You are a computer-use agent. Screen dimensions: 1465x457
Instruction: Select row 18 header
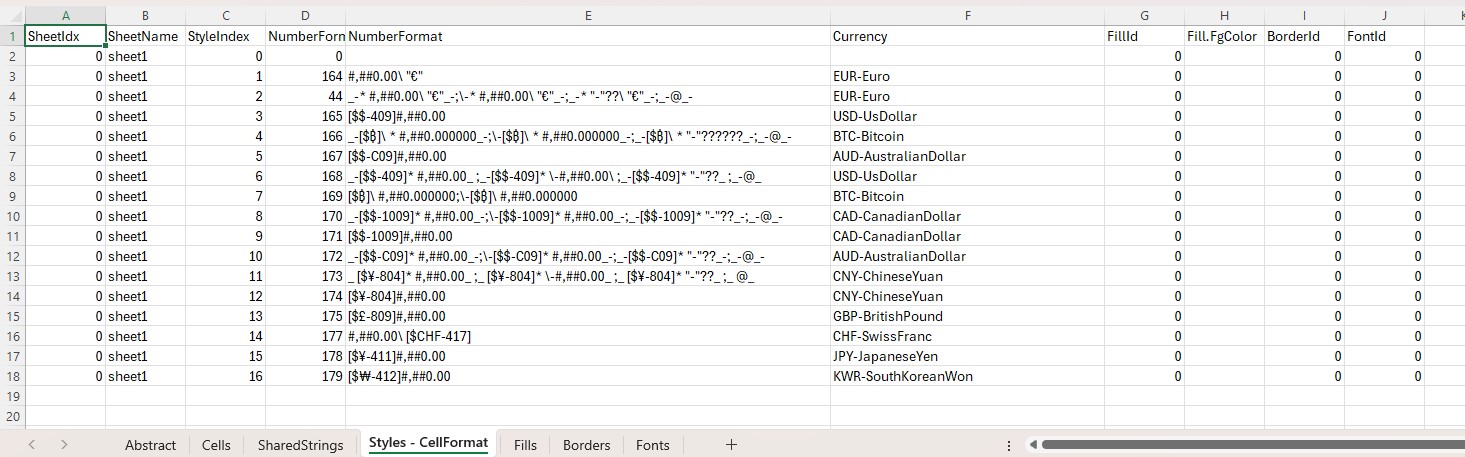(12, 376)
